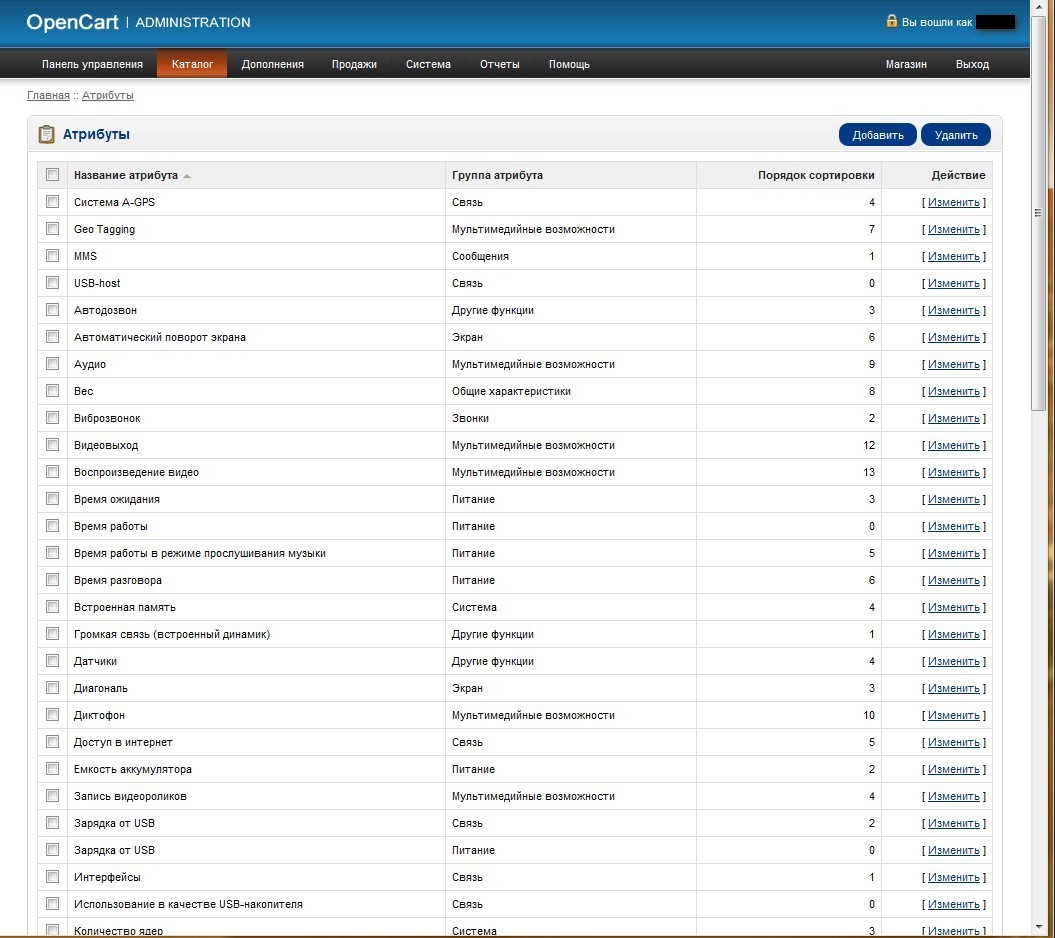Open the Система menu
The height and width of the screenshot is (938, 1055).
point(428,64)
